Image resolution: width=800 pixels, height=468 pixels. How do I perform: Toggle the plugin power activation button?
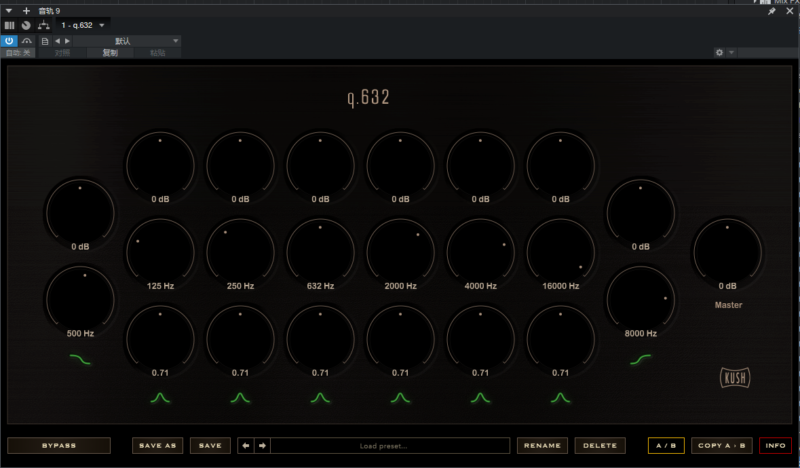point(9,41)
